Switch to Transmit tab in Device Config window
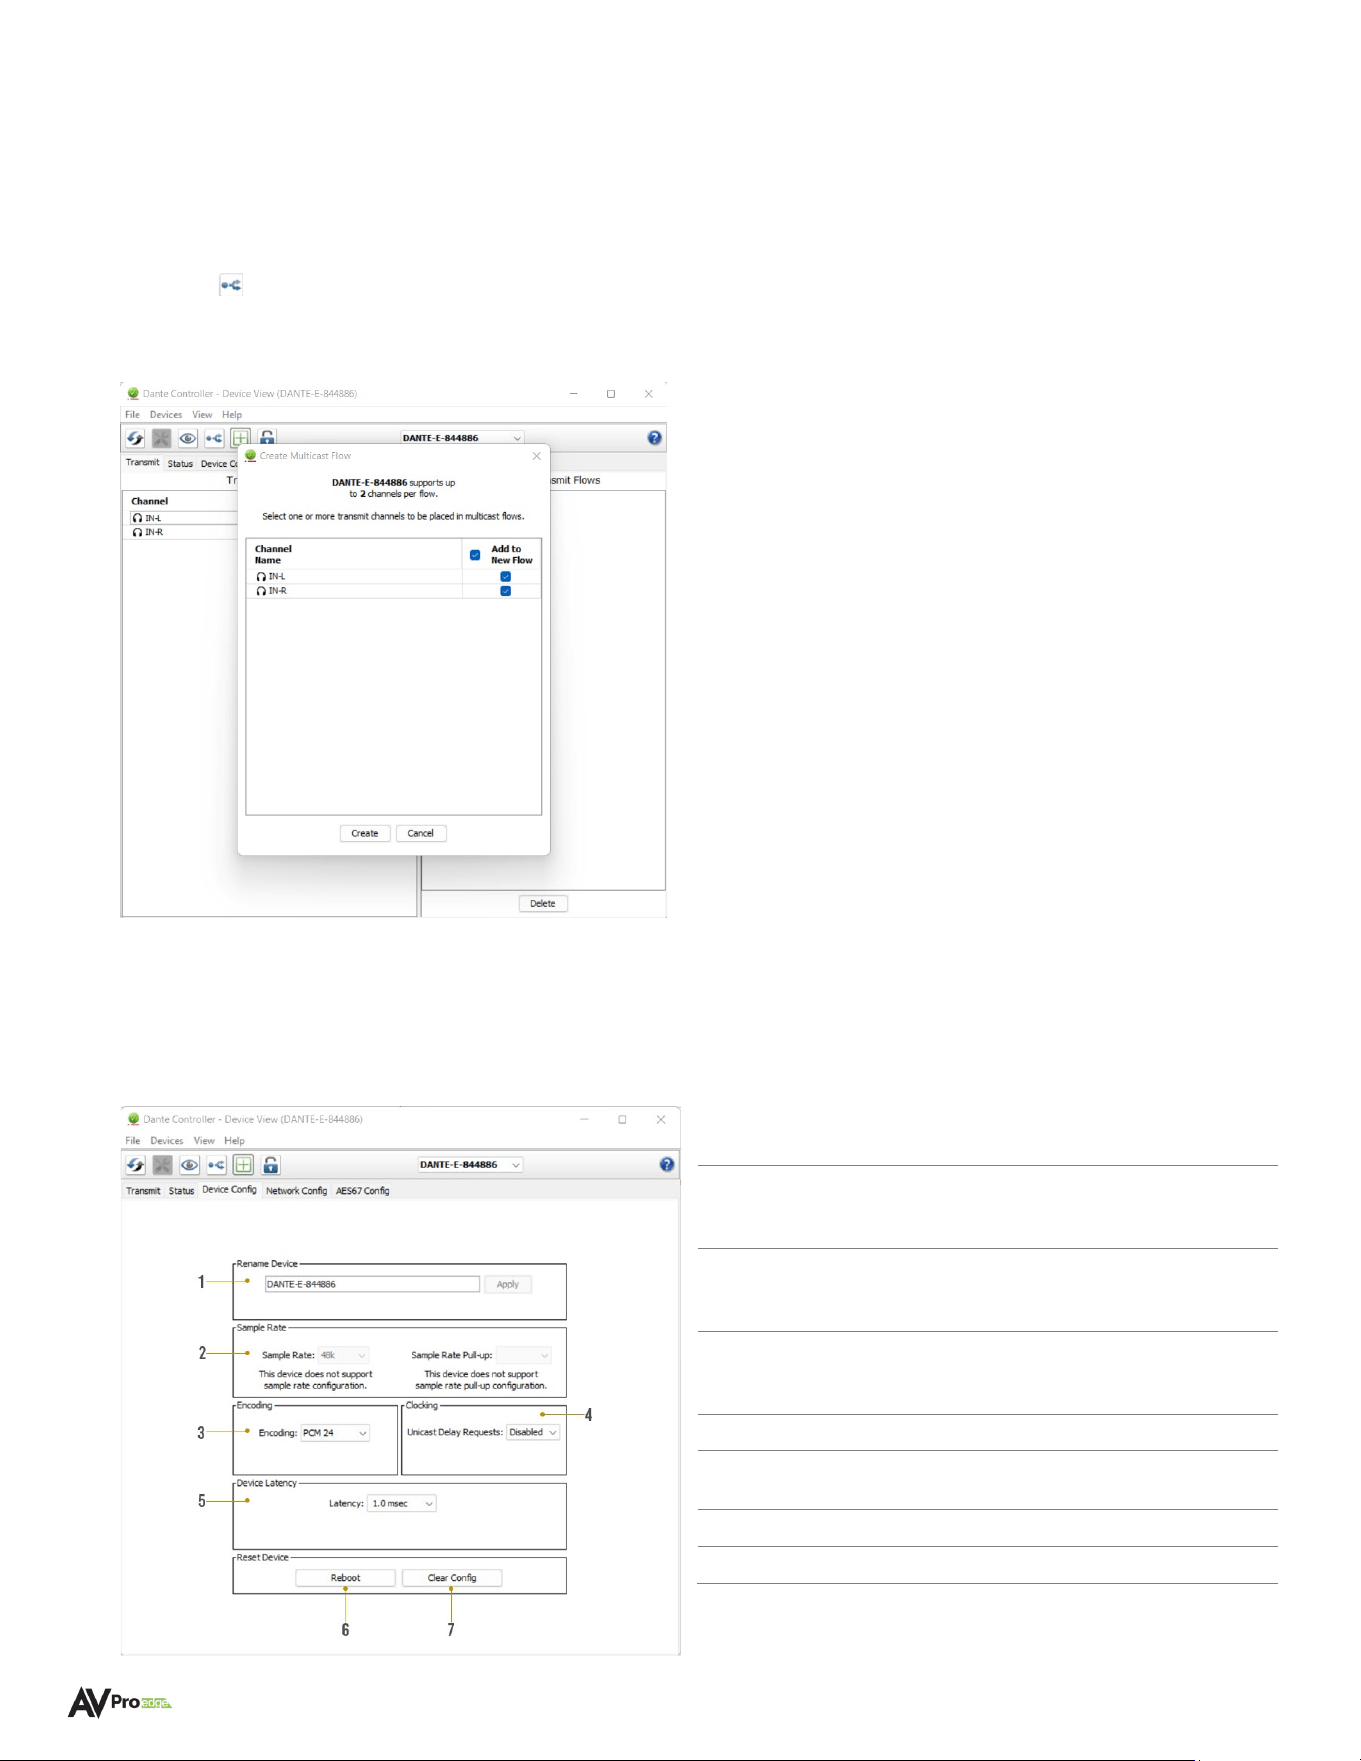The width and height of the screenshot is (1361, 1761). pos(143,1191)
